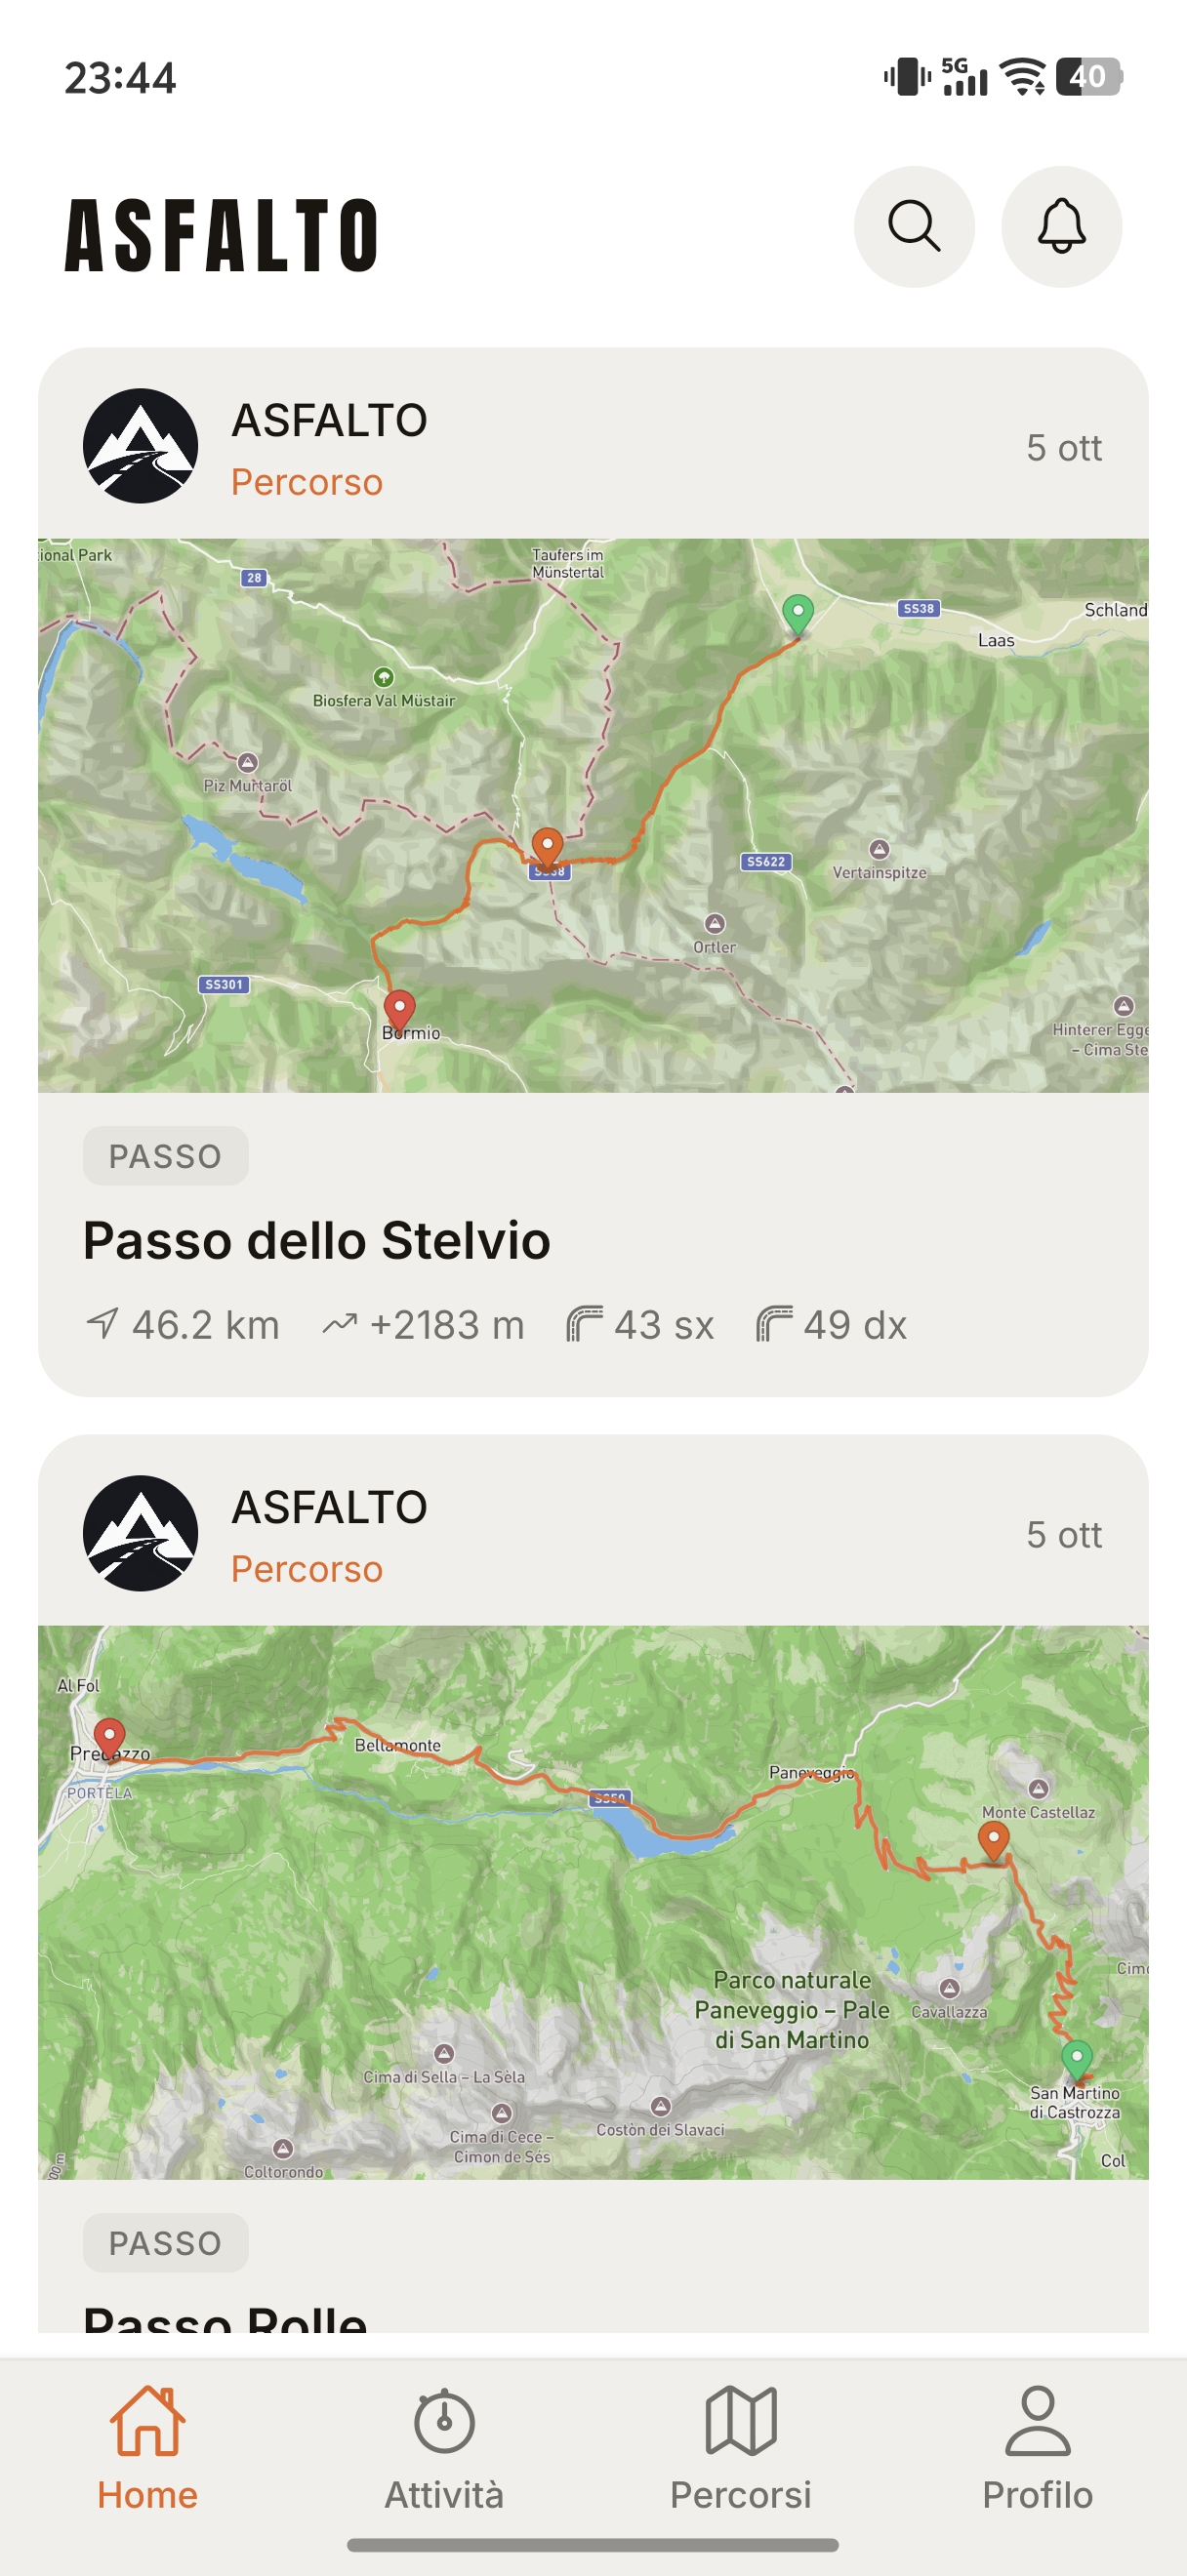Image resolution: width=1187 pixels, height=2576 pixels.
Task: Select the red end pin at Bormio
Action: [399, 1012]
